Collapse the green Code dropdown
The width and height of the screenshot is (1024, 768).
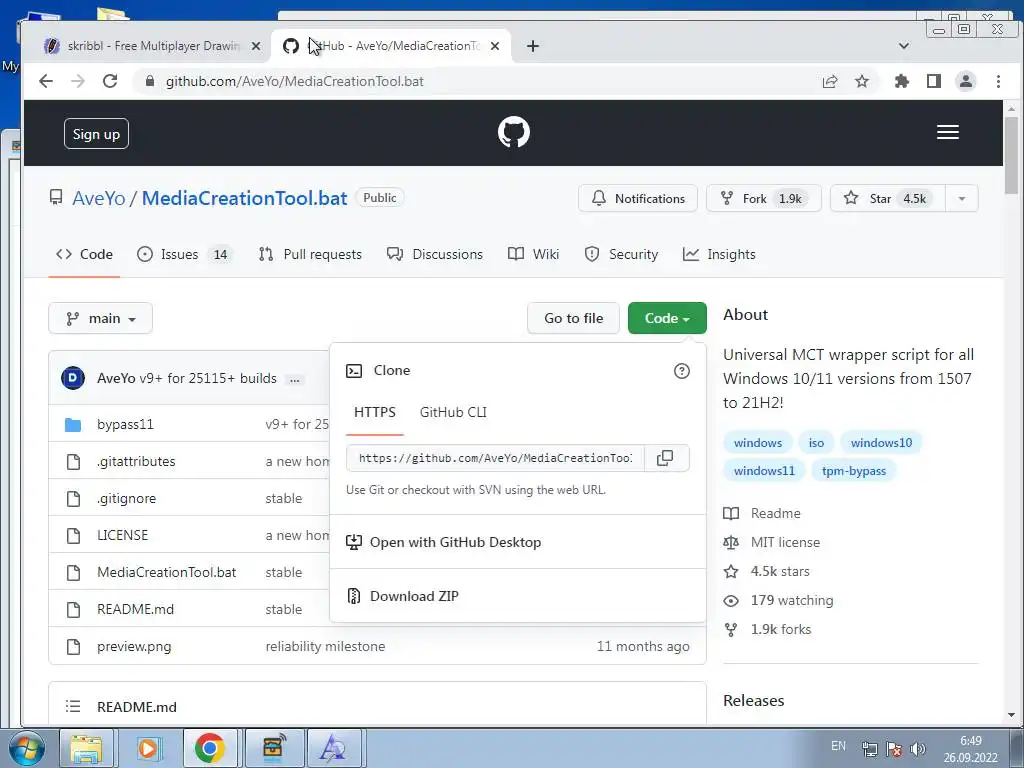click(x=667, y=318)
